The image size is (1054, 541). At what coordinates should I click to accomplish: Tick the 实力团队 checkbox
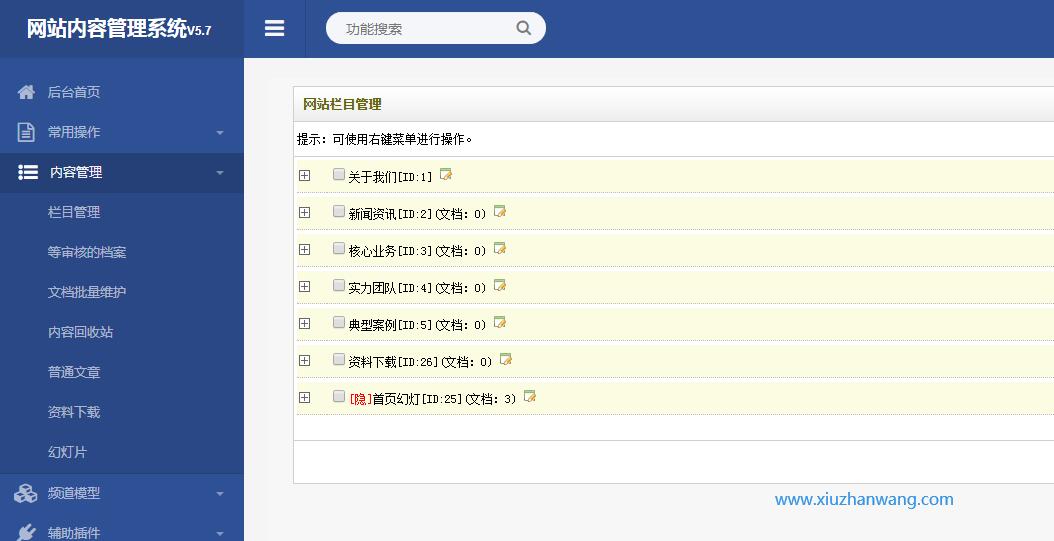339,286
